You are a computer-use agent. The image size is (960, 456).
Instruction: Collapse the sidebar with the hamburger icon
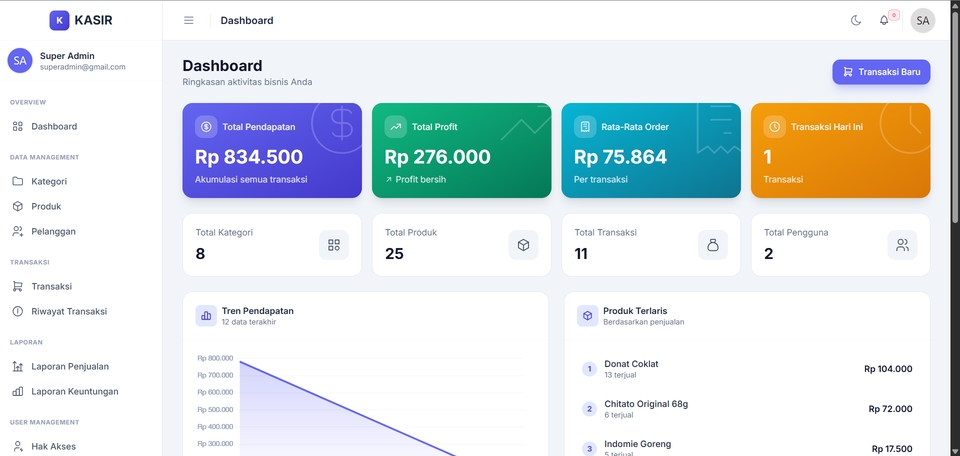pos(189,20)
